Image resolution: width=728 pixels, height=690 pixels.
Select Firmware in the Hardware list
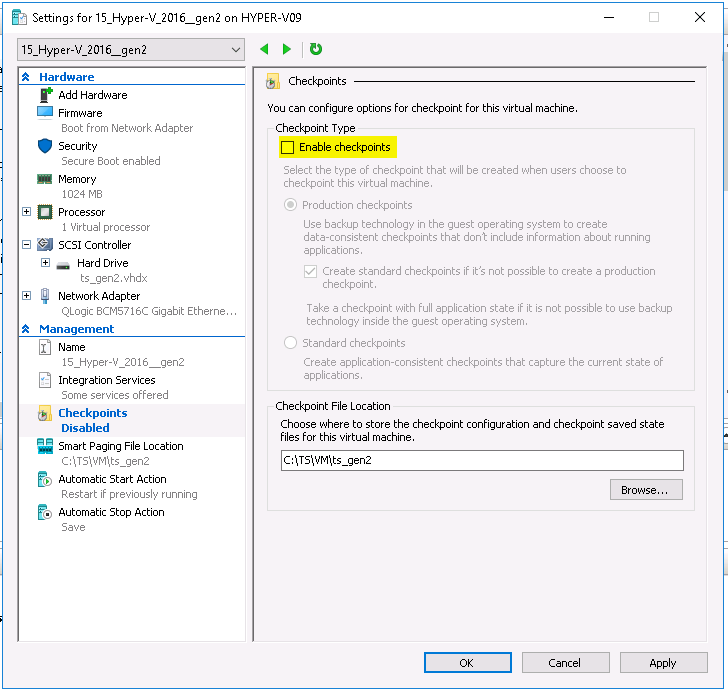[80, 113]
